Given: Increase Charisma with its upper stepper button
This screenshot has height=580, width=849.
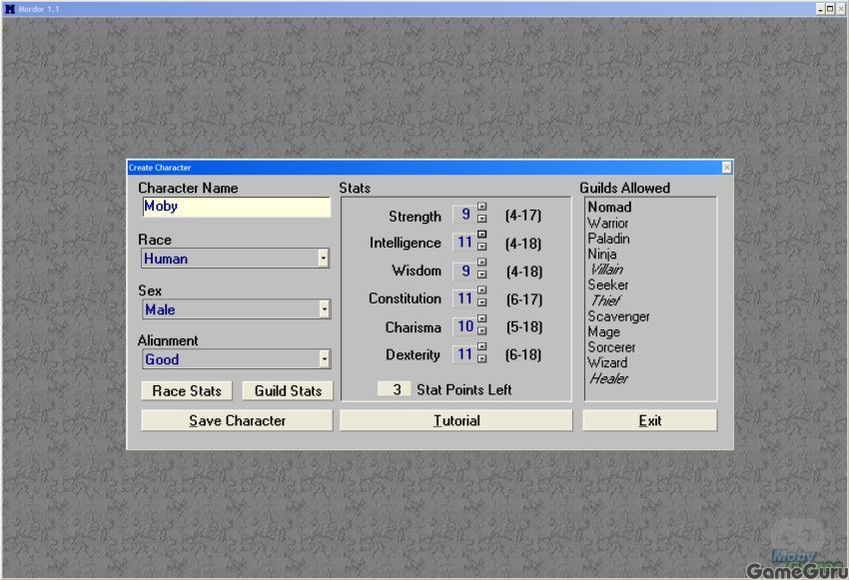Looking at the screenshot, I should pos(481,318).
